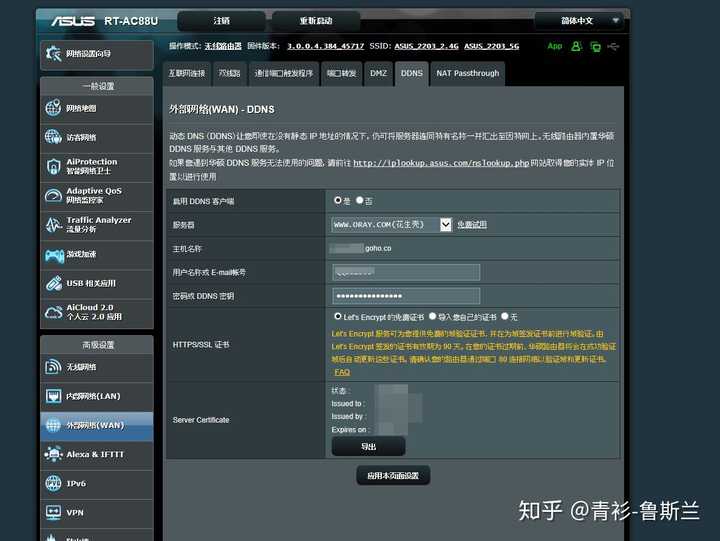
Task: Open the Network Map sidebar icon
Action: tap(53, 108)
